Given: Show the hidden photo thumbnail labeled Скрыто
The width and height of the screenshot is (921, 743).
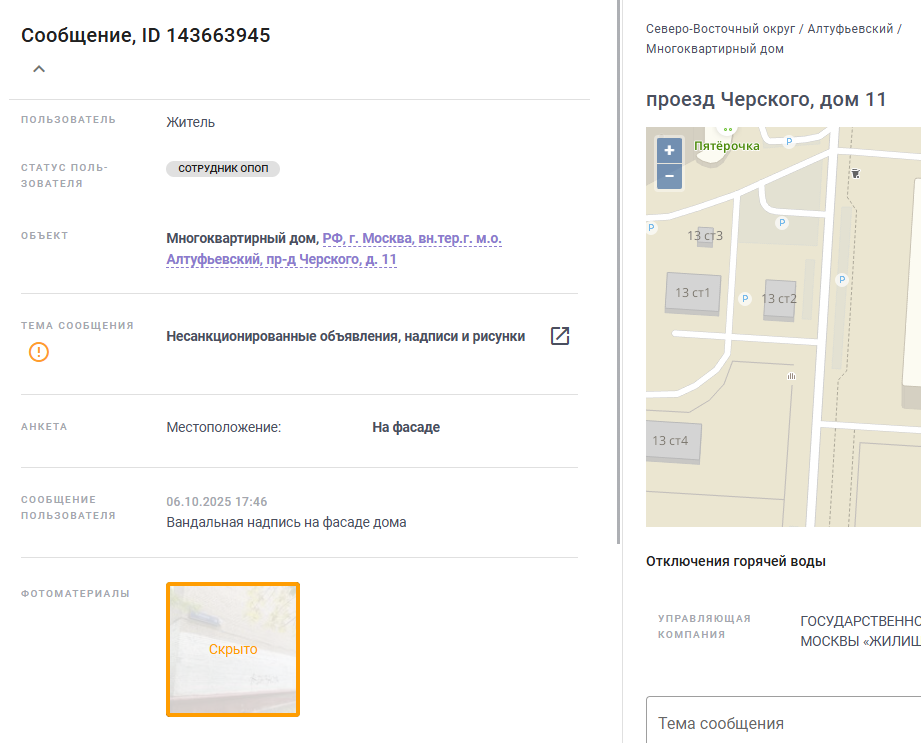Looking at the screenshot, I should coord(233,649).
